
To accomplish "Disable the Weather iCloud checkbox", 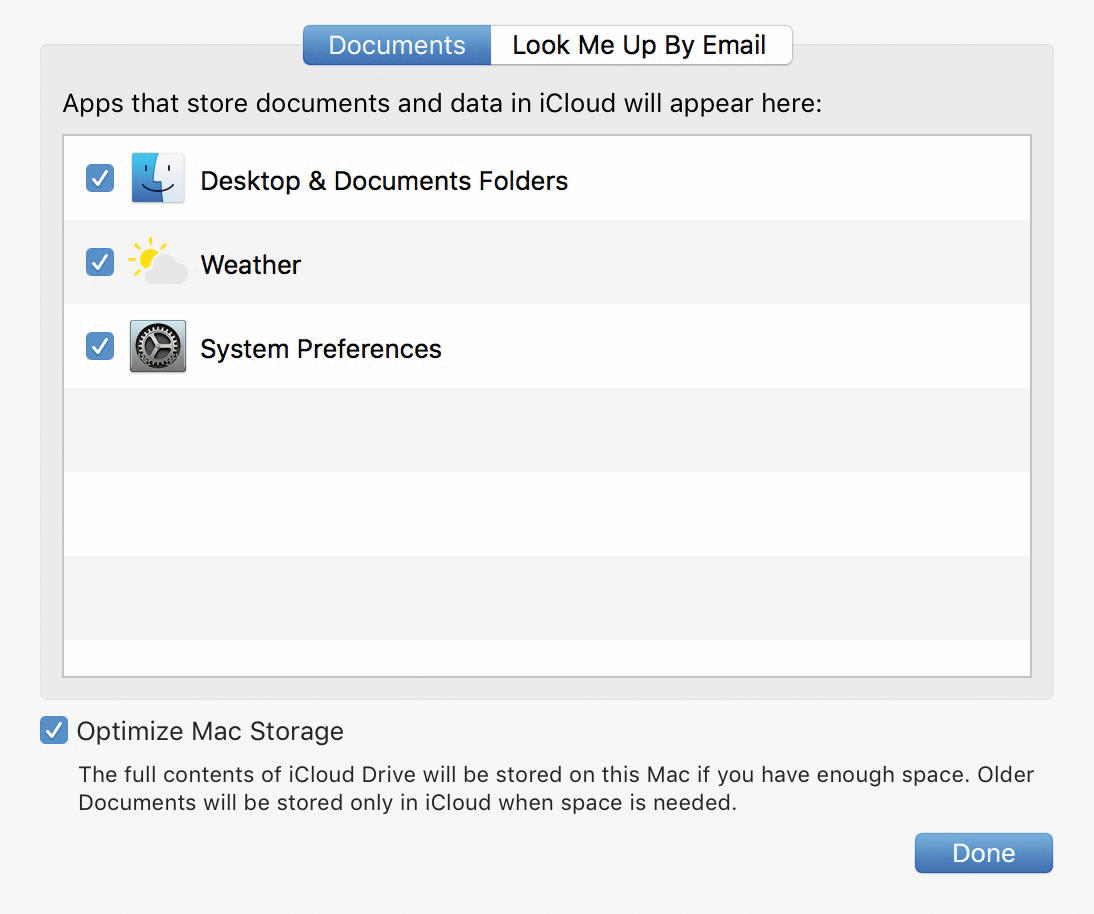I will [100, 262].
